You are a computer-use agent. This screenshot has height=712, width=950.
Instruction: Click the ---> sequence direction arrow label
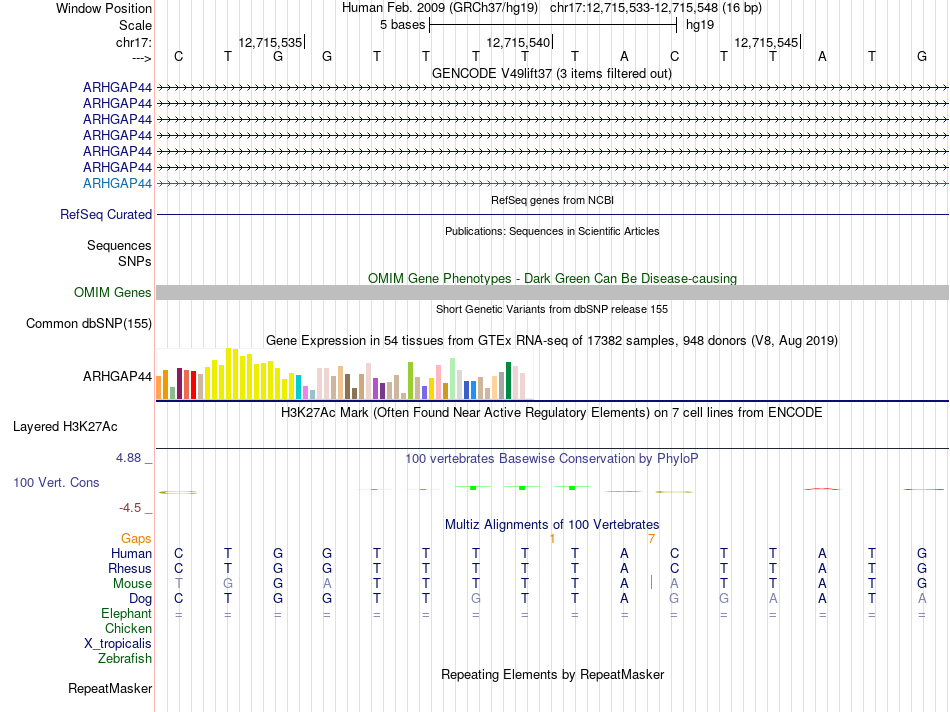[142, 58]
